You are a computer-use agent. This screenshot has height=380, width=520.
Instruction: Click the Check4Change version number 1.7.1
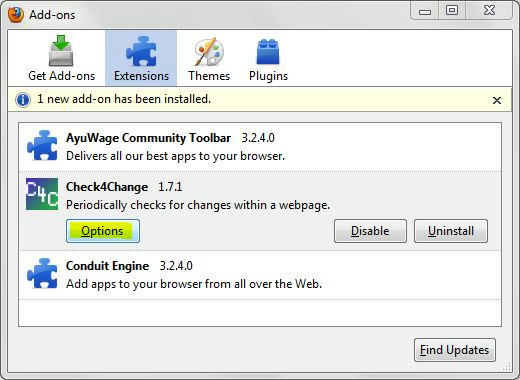(170, 187)
